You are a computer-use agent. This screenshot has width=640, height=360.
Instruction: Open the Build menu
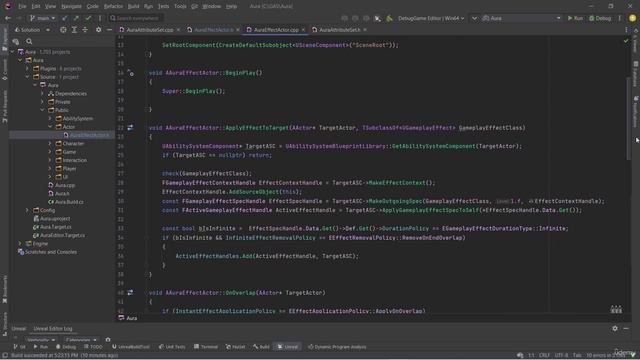tap(133, 6)
